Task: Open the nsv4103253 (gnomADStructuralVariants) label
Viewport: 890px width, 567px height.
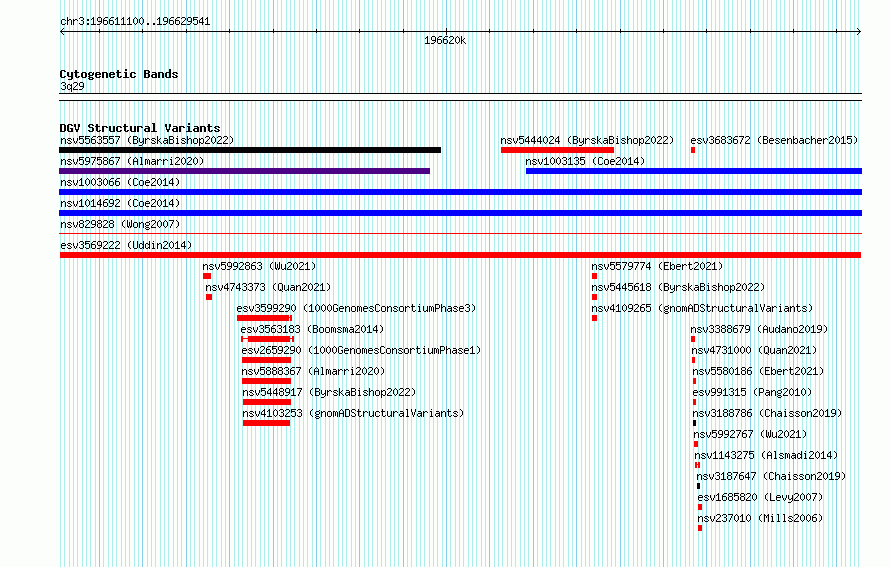Action: point(353,413)
